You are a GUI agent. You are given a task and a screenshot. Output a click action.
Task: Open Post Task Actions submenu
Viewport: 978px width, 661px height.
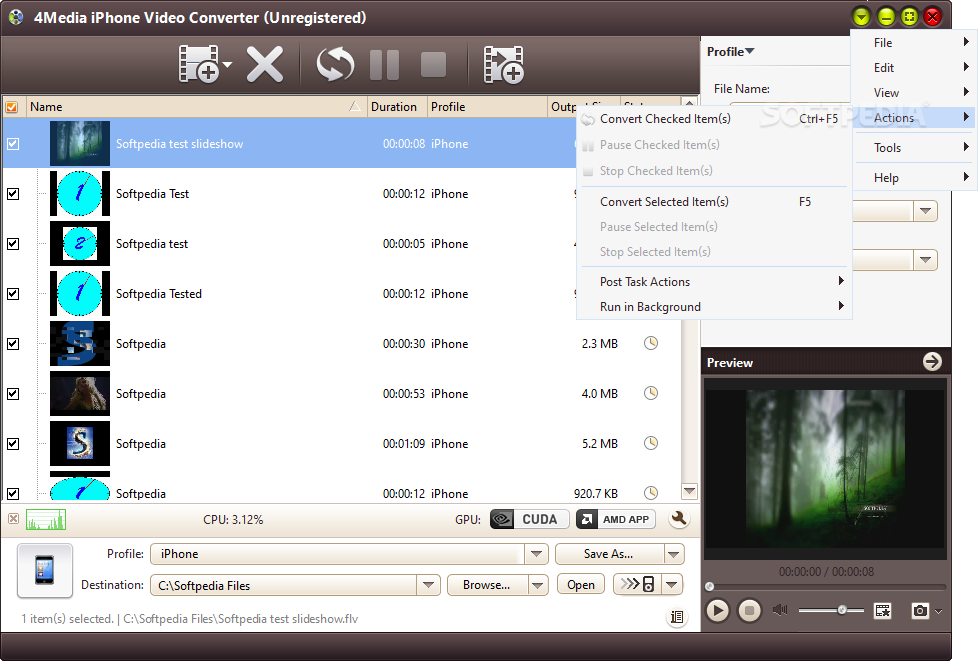(714, 281)
